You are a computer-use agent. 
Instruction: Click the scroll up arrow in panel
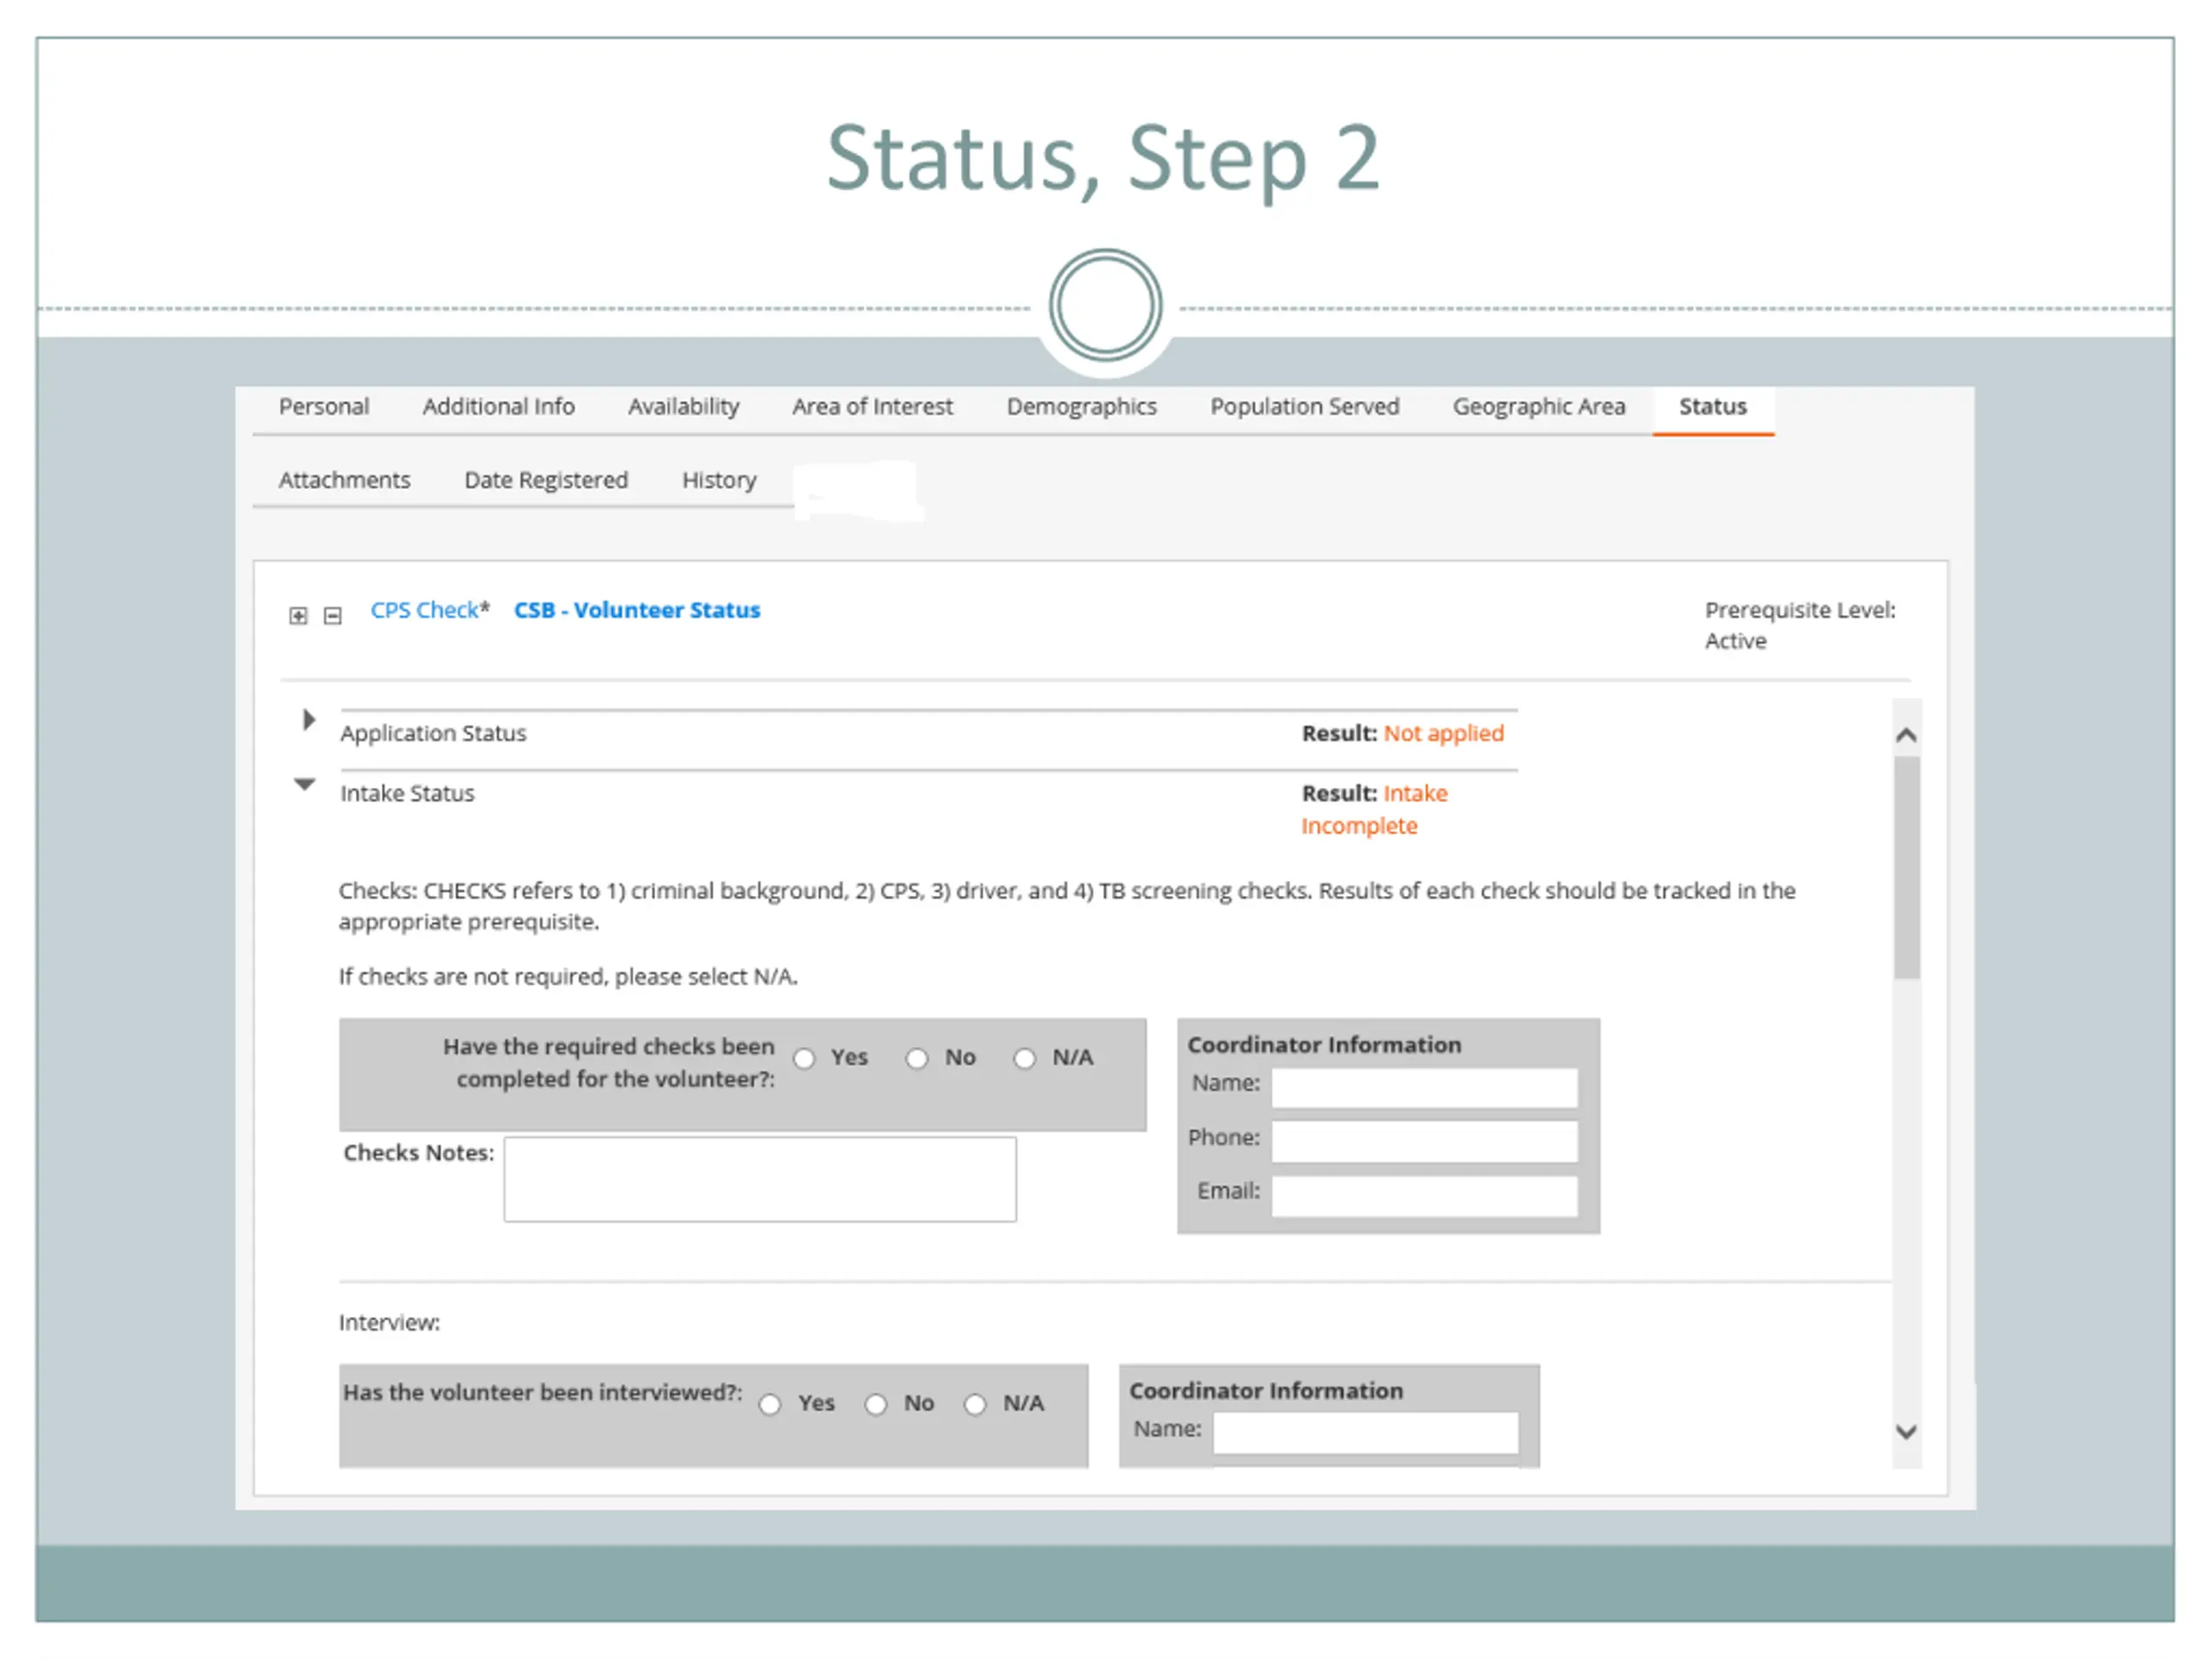[x=1906, y=736]
